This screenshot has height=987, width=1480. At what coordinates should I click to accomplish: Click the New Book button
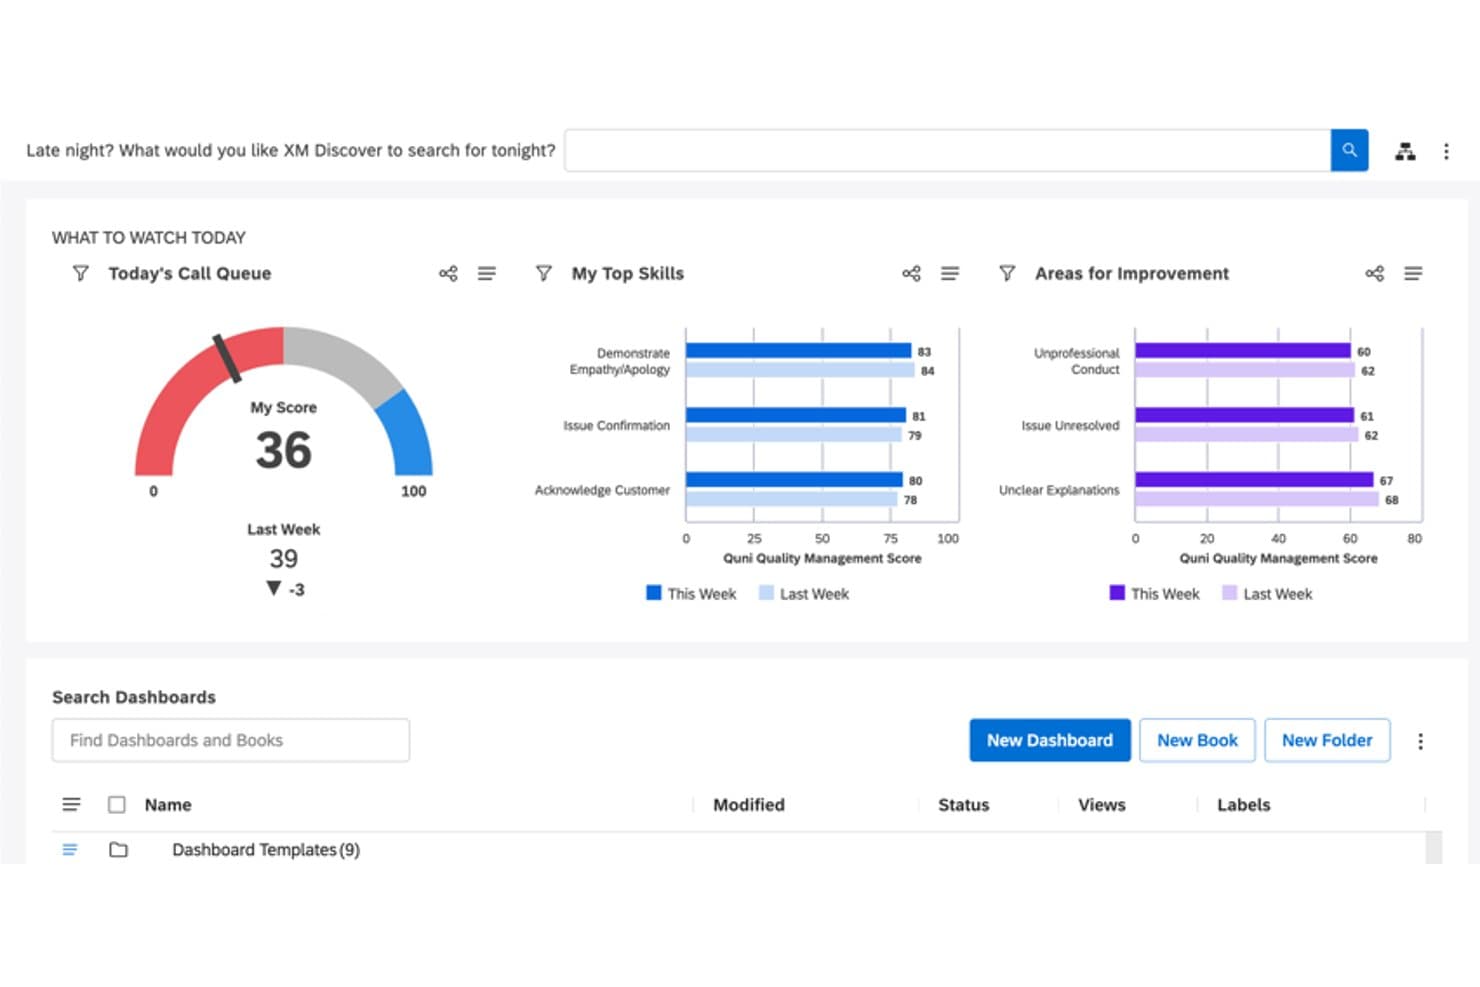tap(1197, 740)
